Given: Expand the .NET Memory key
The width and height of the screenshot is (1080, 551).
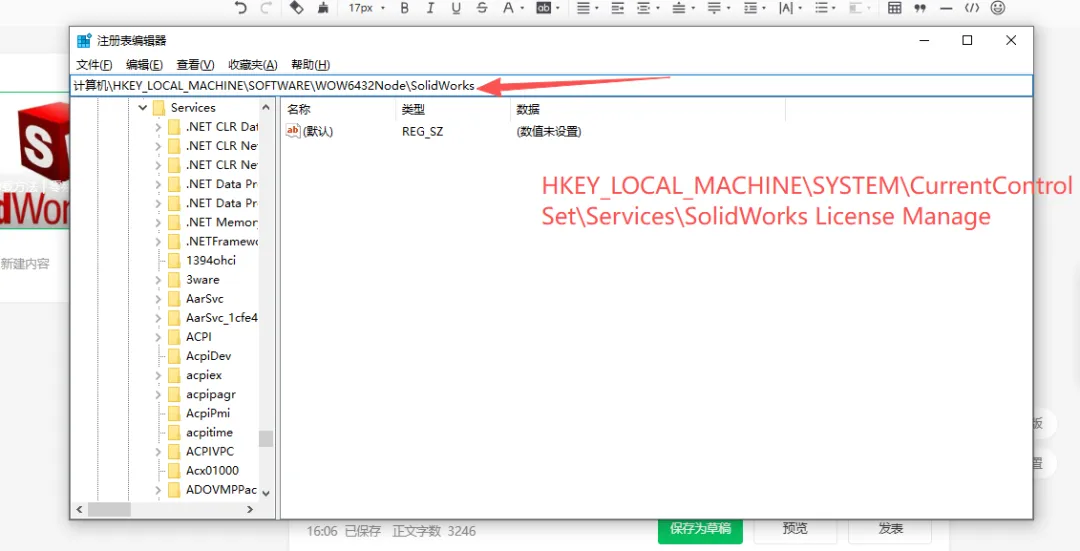Looking at the screenshot, I should (x=158, y=222).
